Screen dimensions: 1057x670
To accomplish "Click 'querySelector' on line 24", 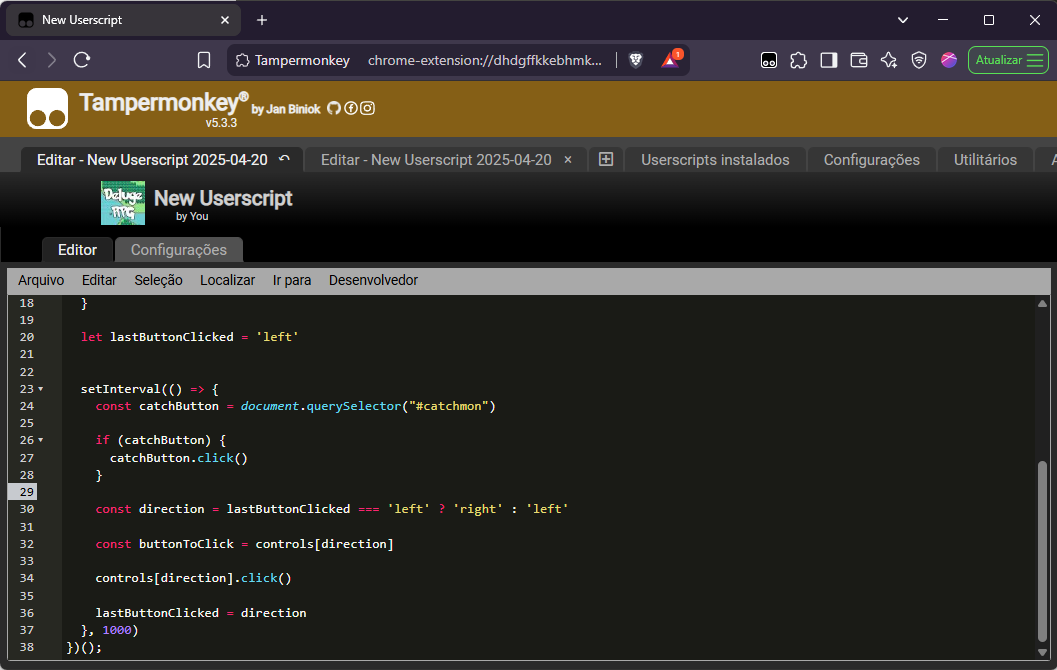I will [354, 406].
